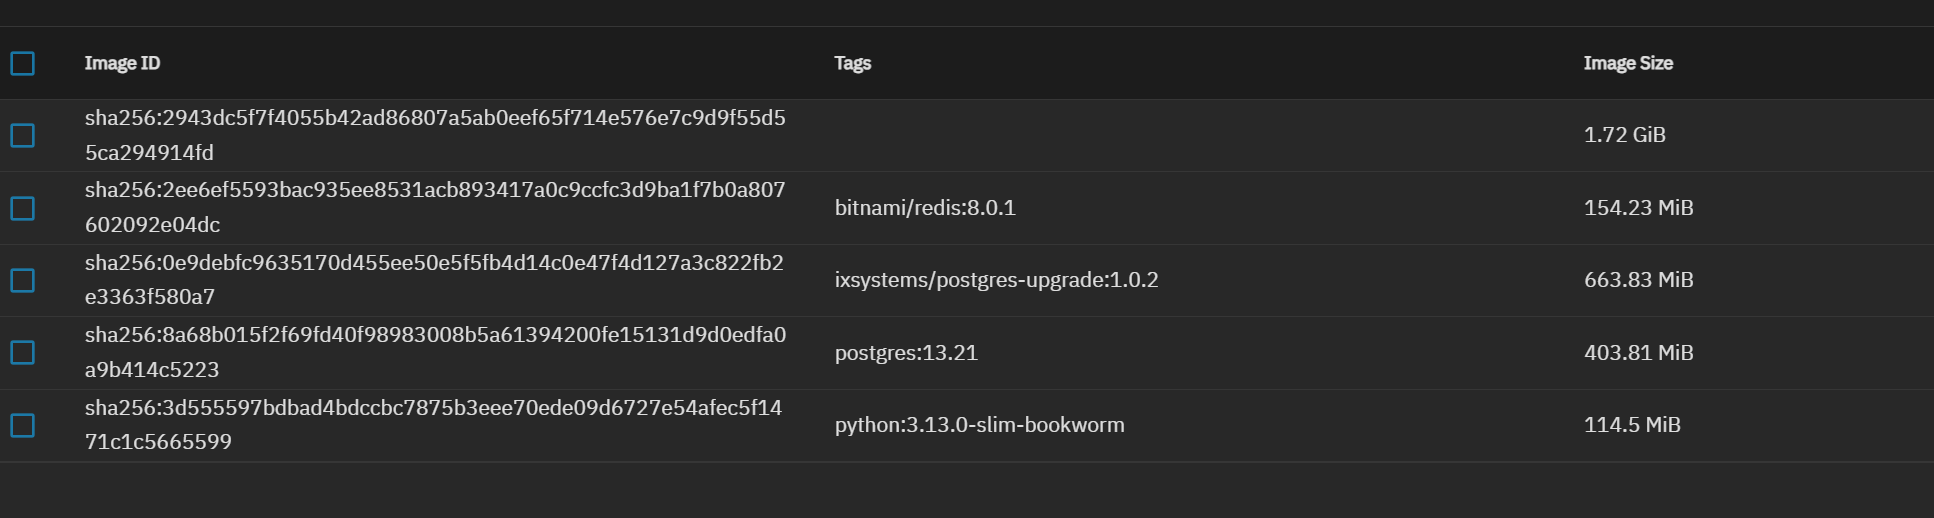Select the untagged 1.72 GiB image checkbox
Screen dimensions: 1934x518
22,135
